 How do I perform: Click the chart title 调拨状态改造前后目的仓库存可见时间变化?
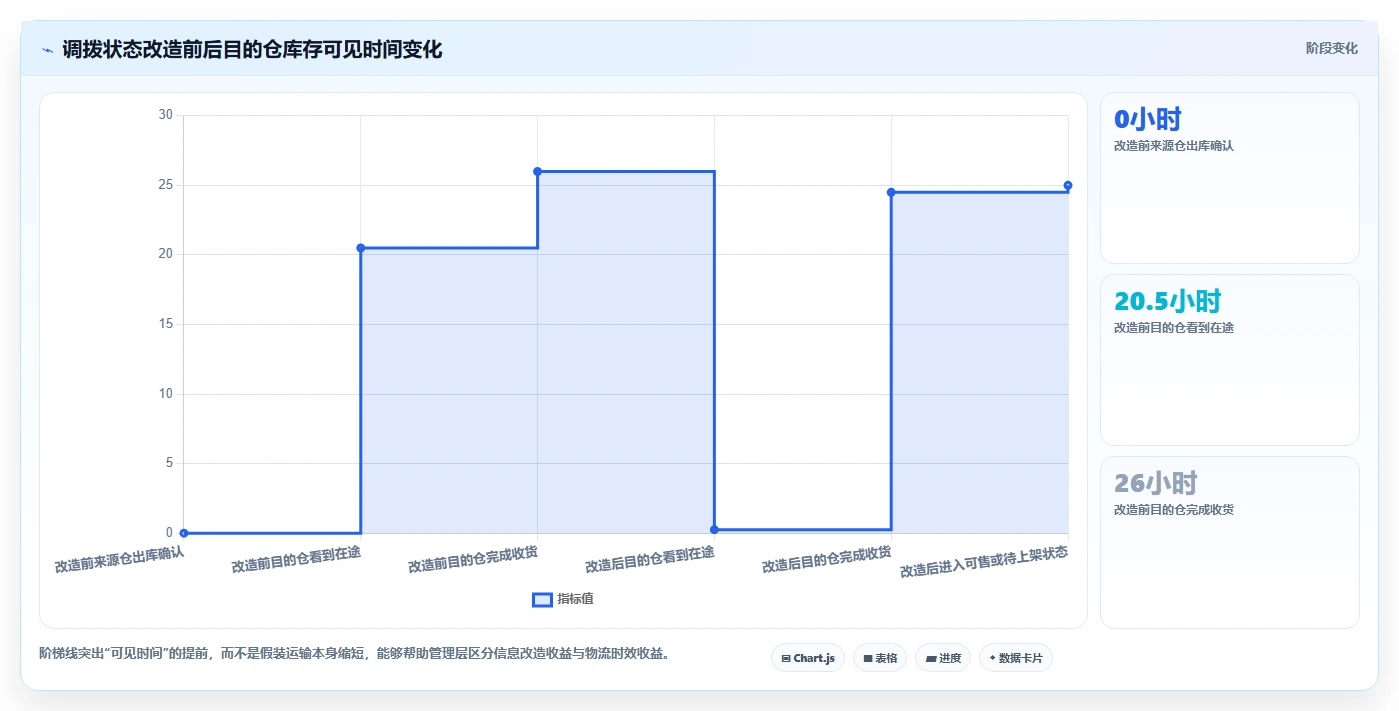(252, 49)
